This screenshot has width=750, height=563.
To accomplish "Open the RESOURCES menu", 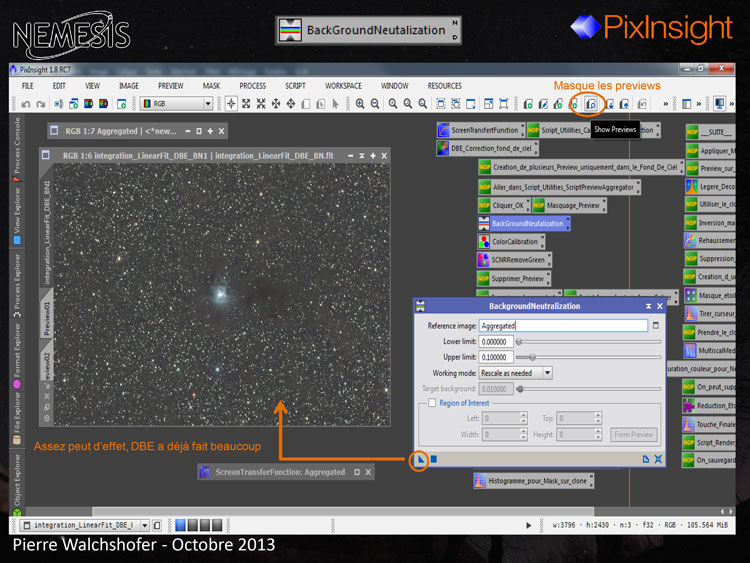I will click(445, 86).
